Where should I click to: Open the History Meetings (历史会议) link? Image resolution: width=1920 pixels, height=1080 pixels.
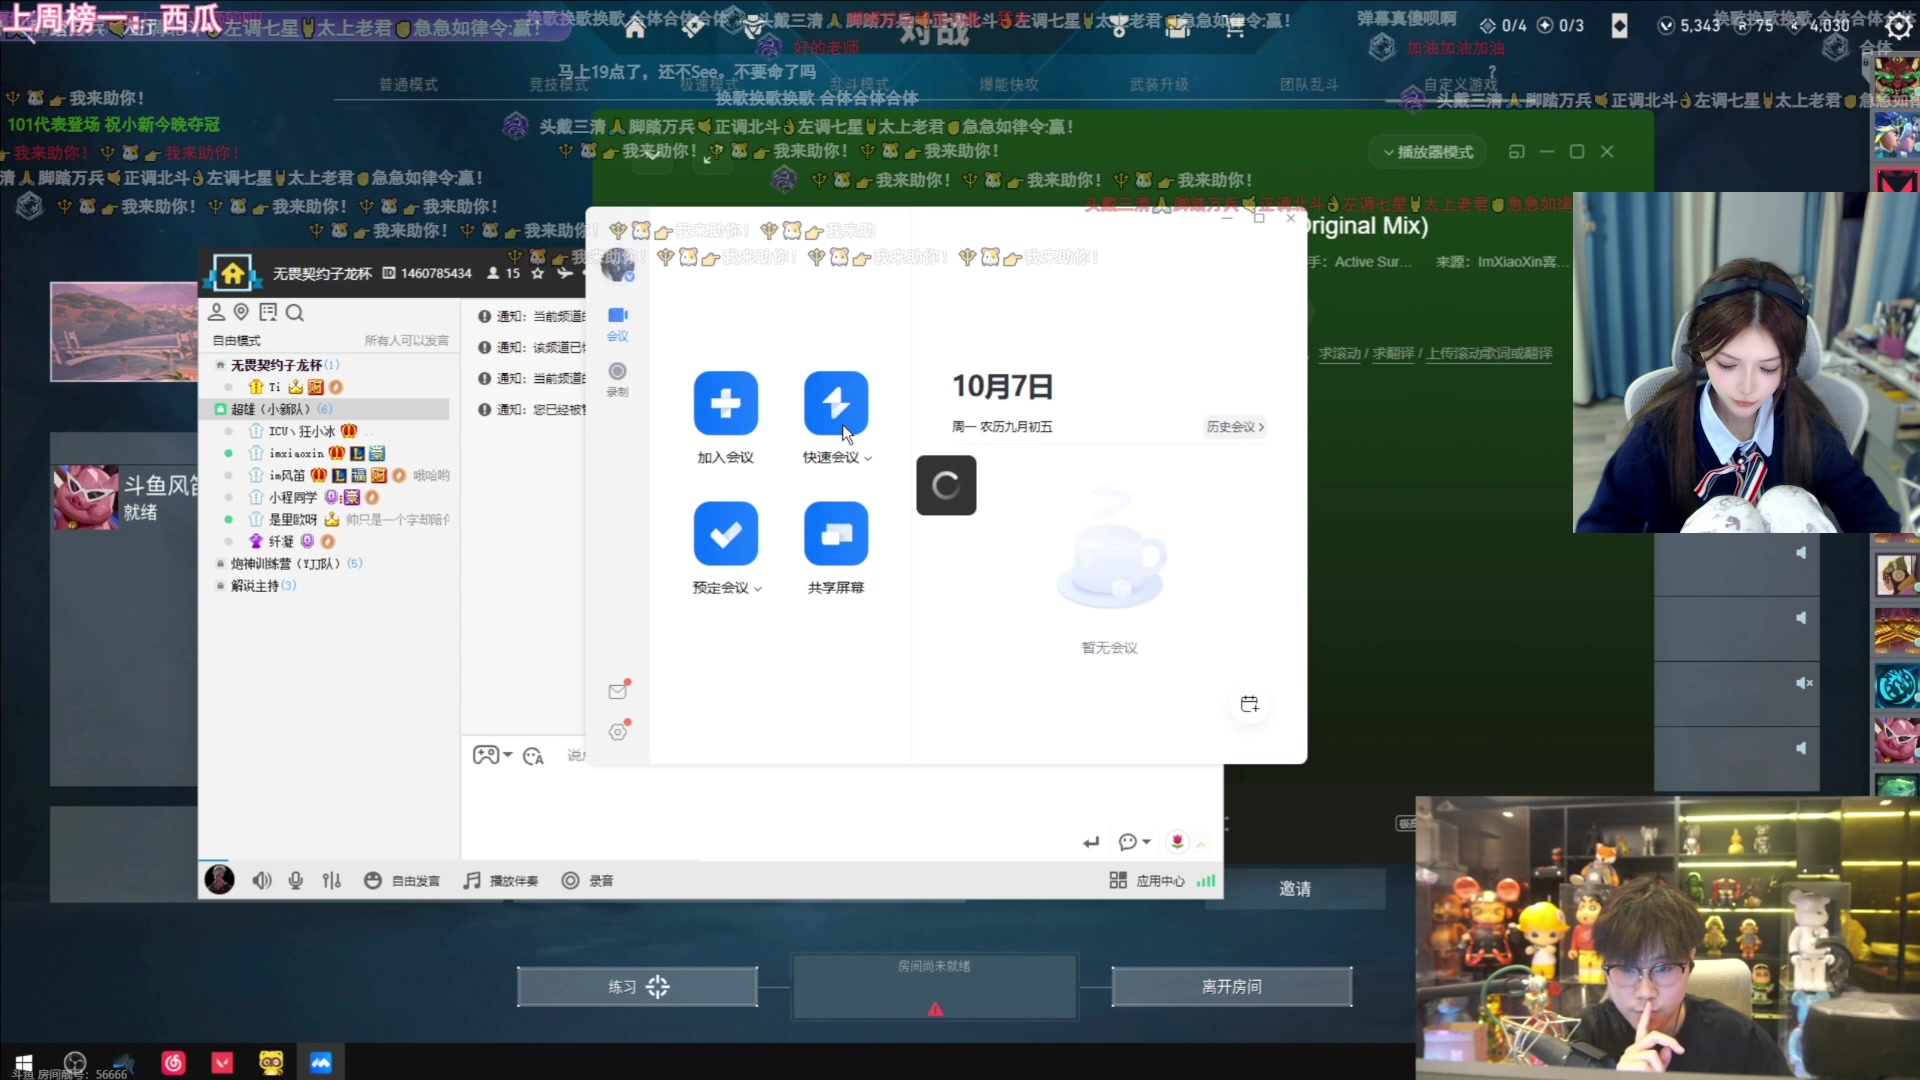pyautogui.click(x=1235, y=427)
